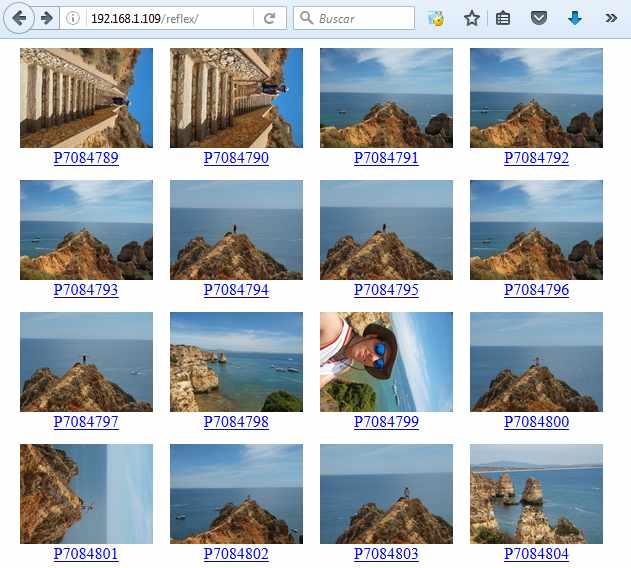This screenshot has width=631, height=568.
Task: Click the thumbnail above P7084792
Action: click(x=536, y=98)
